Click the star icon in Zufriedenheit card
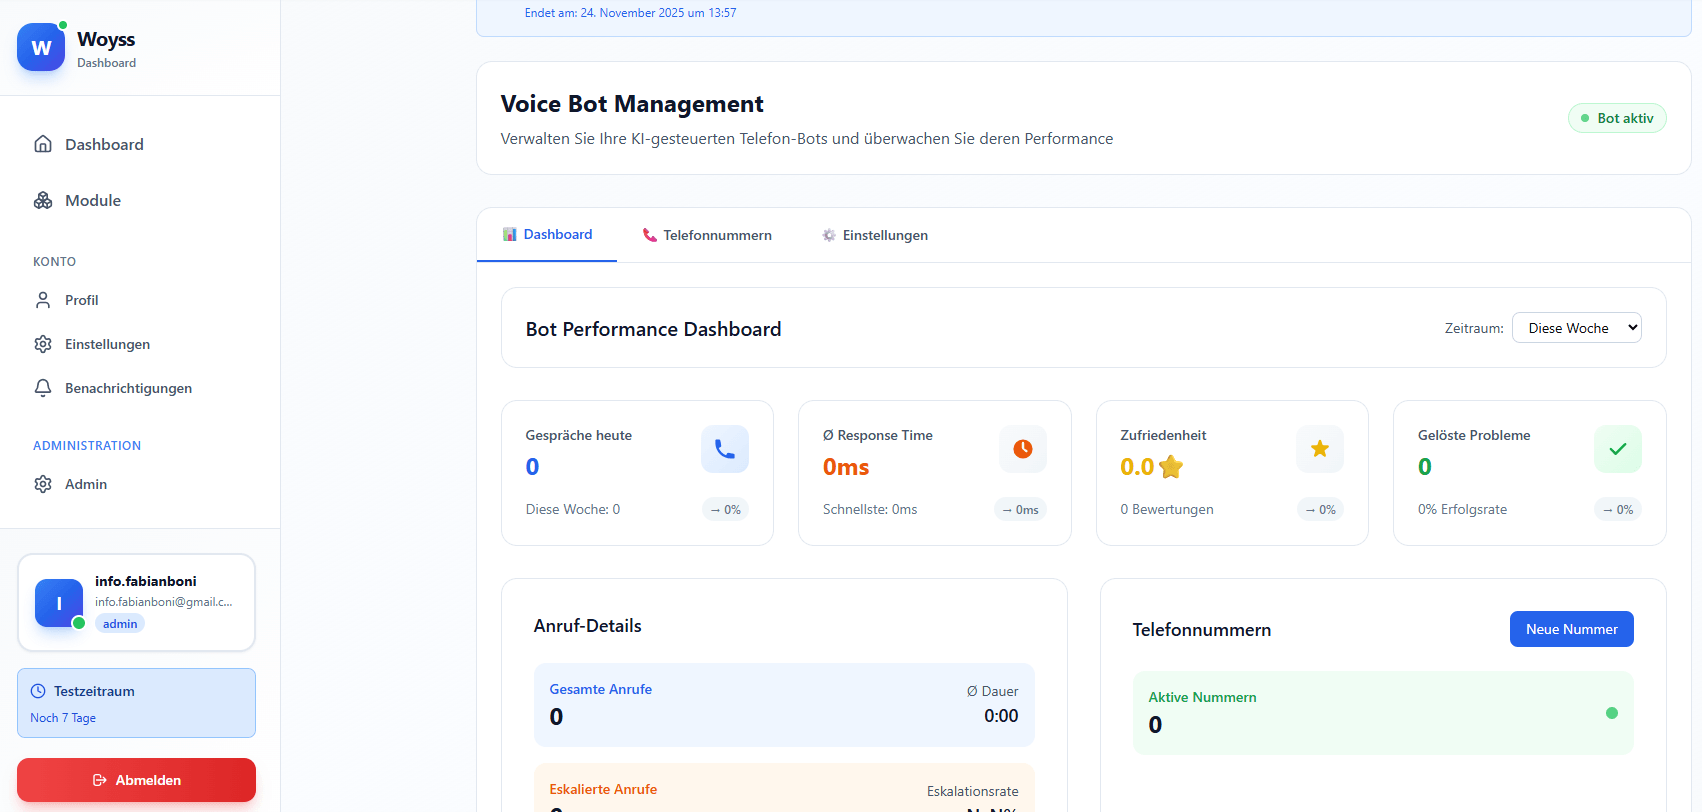Screen dimensions: 1702x812 (1319, 449)
